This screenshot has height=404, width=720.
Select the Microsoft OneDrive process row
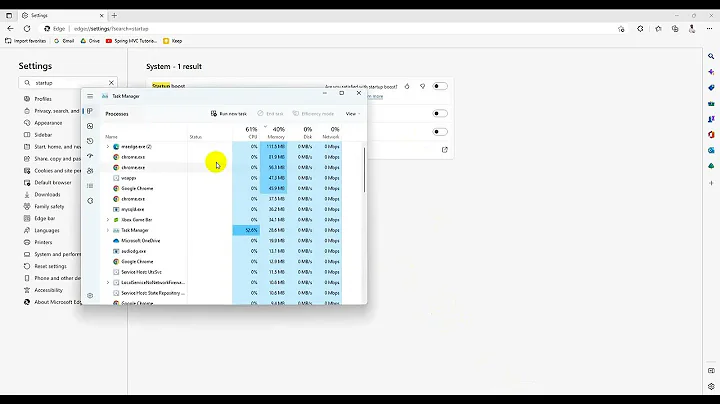pos(223,241)
